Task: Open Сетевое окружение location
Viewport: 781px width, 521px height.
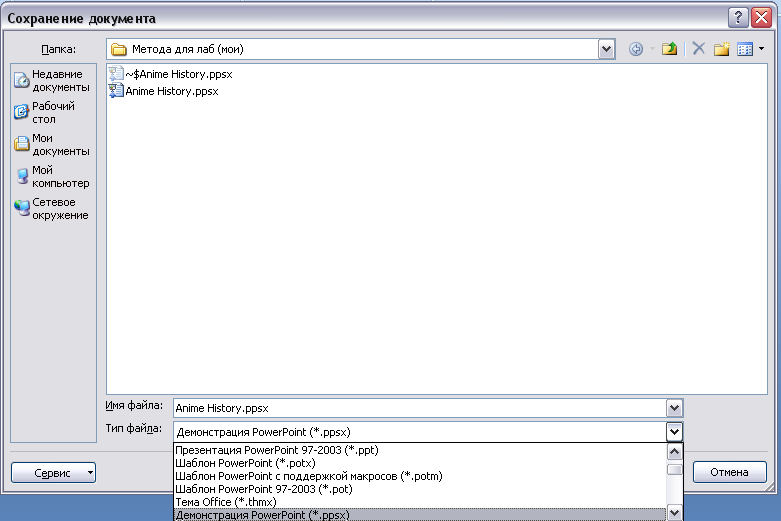Action: (52, 209)
